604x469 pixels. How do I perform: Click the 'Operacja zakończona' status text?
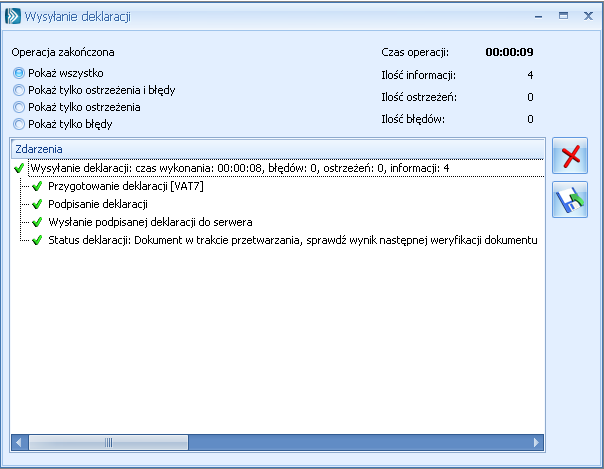(63, 52)
